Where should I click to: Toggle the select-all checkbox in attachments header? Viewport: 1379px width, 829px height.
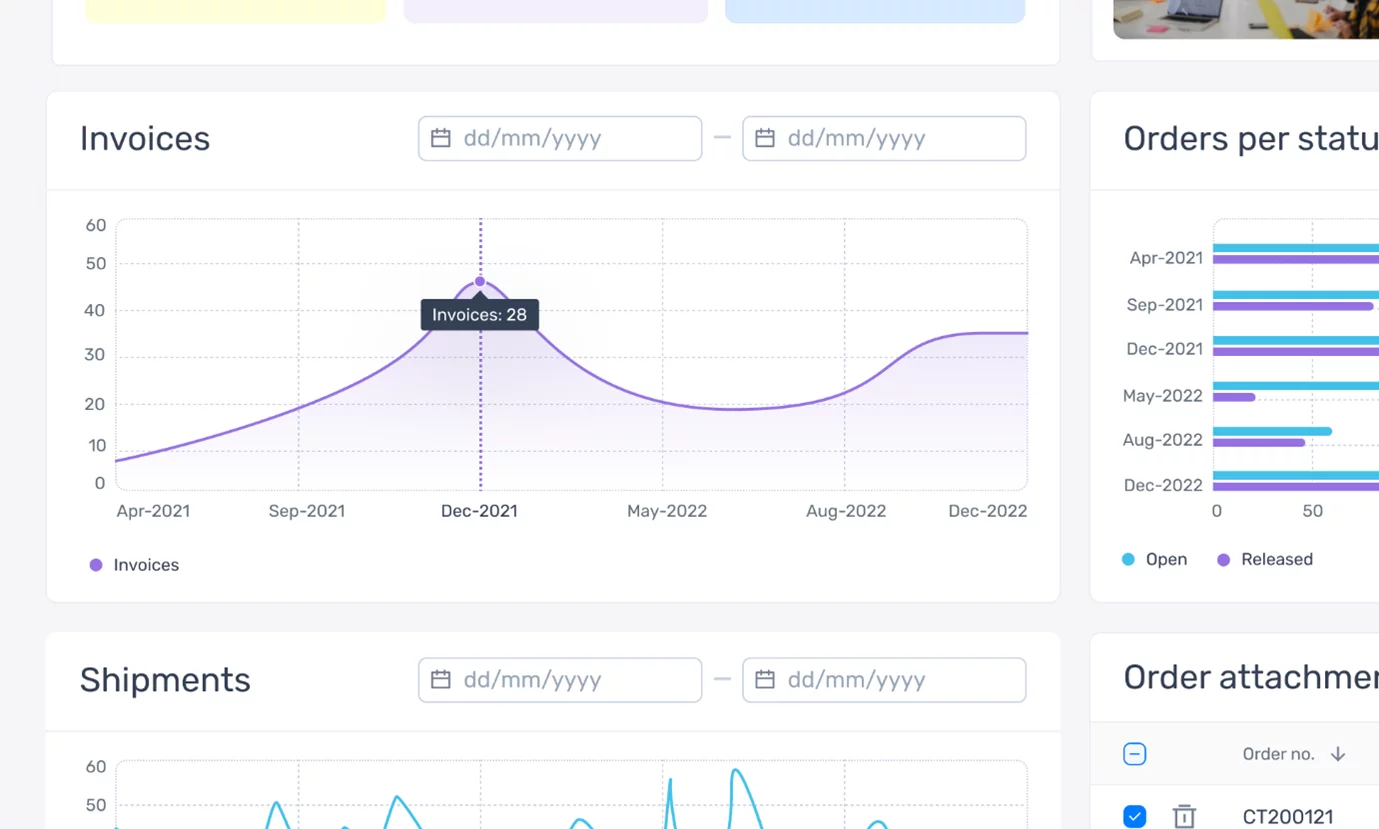tap(1134, 754)
